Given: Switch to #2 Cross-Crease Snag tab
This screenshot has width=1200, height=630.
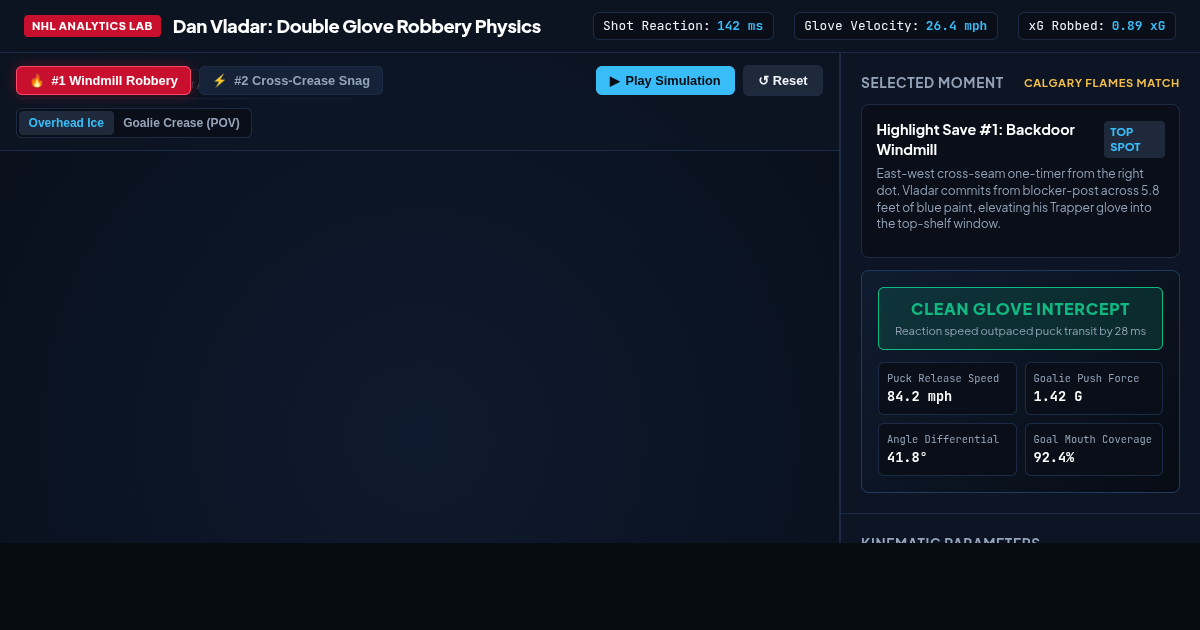Looking at the screenshot, I should click(x=291, y=81).
